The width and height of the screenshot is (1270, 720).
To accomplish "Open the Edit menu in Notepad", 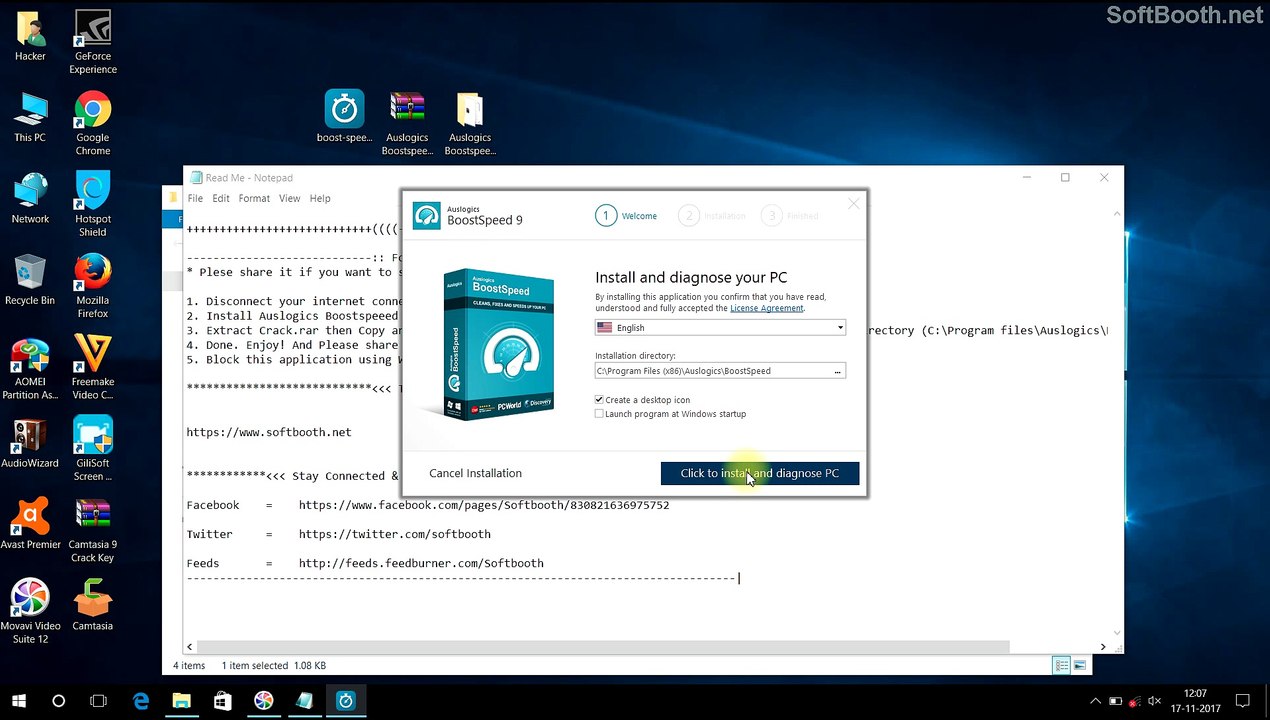I will pos(221,198).
